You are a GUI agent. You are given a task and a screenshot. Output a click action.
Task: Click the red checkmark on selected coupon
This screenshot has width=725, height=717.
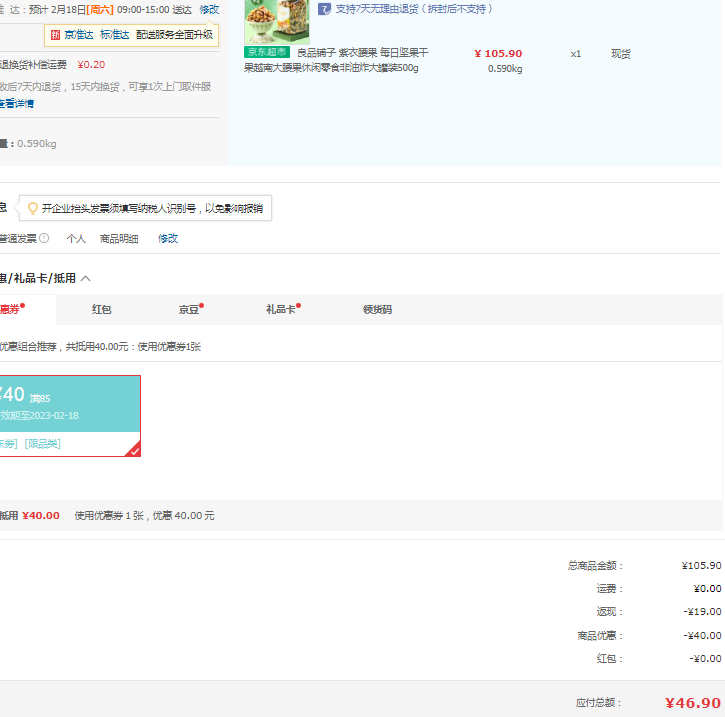point(134,450)
